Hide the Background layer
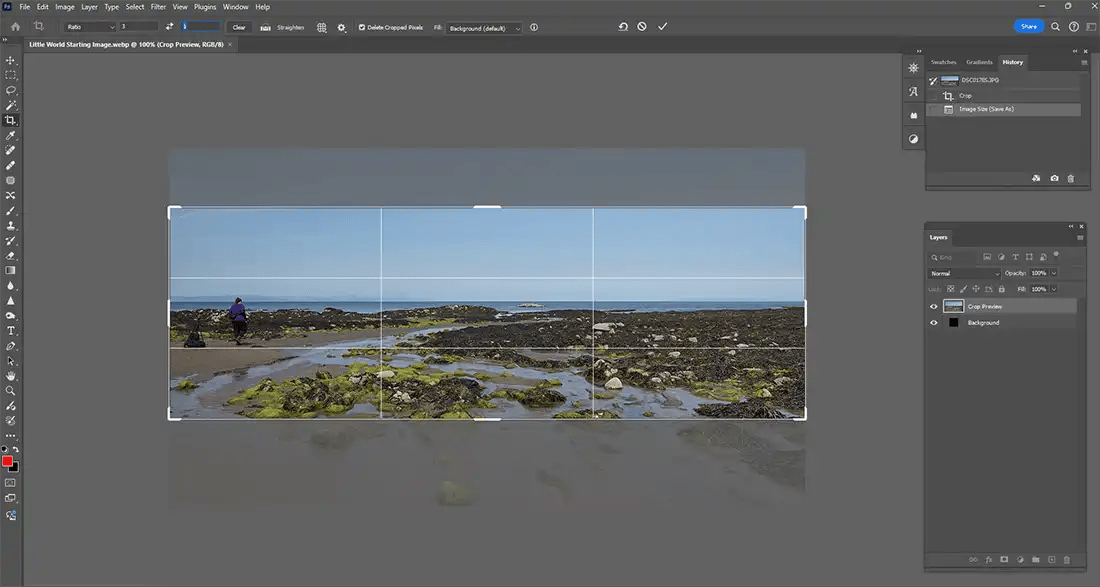The width and height of the screenshot is (1100, 587). pyautogui.click(x=934, y=323)
